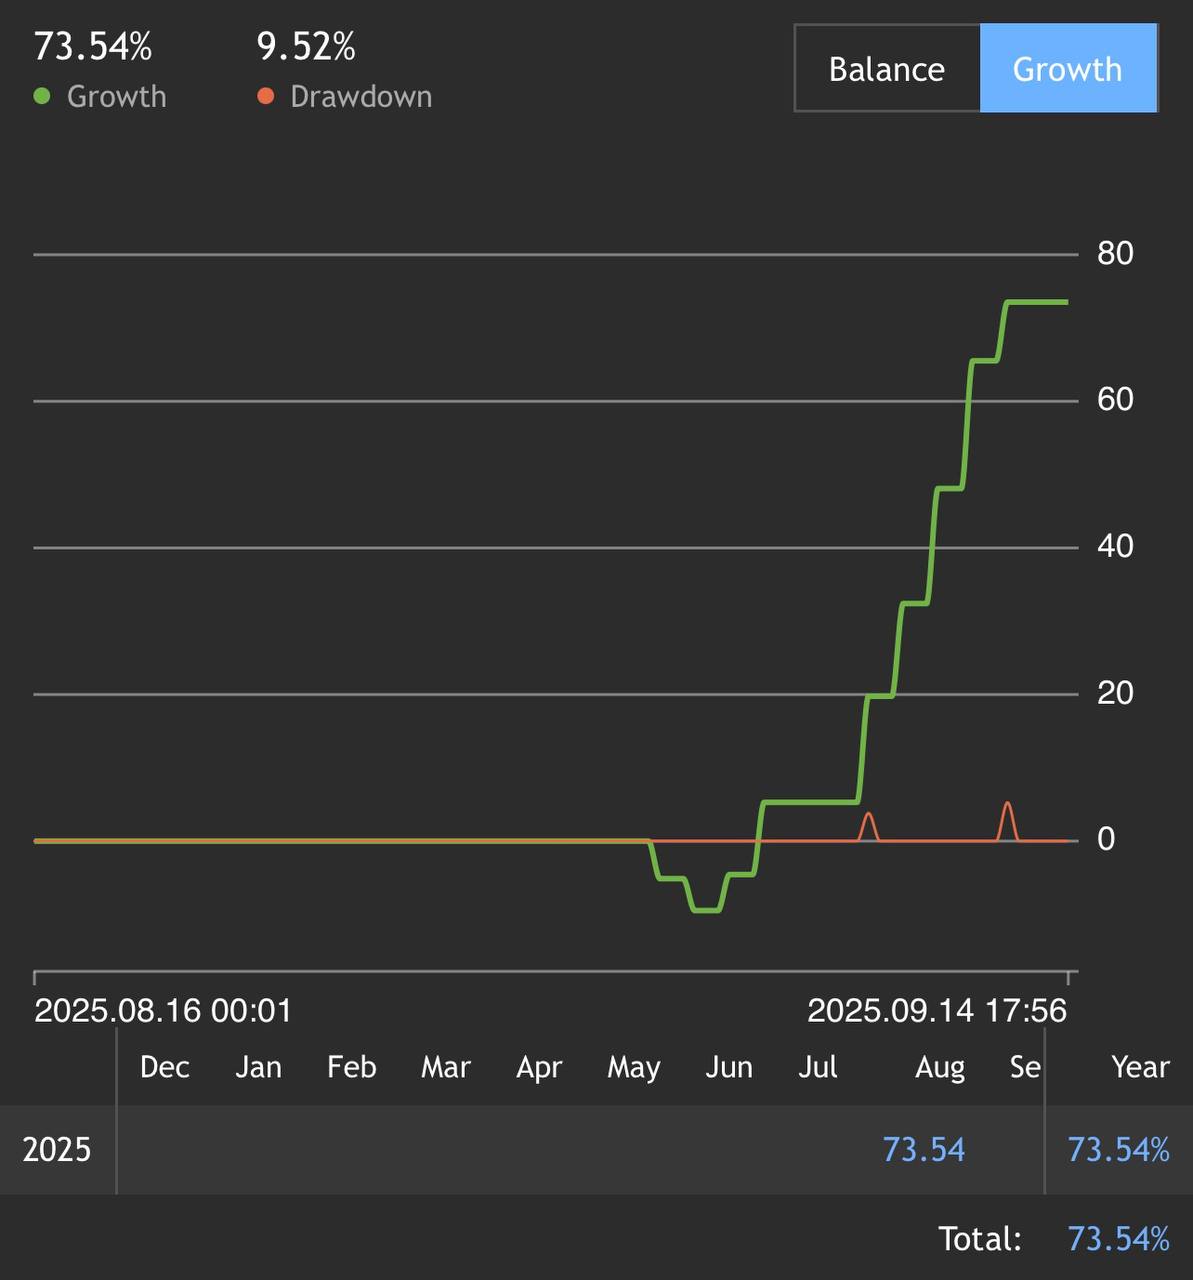Image resolution: width=1193 pixels, height=1280 pixels.
Task: Open the 73.54 monthly value in 2025 row
Action: click(924, 1149)
